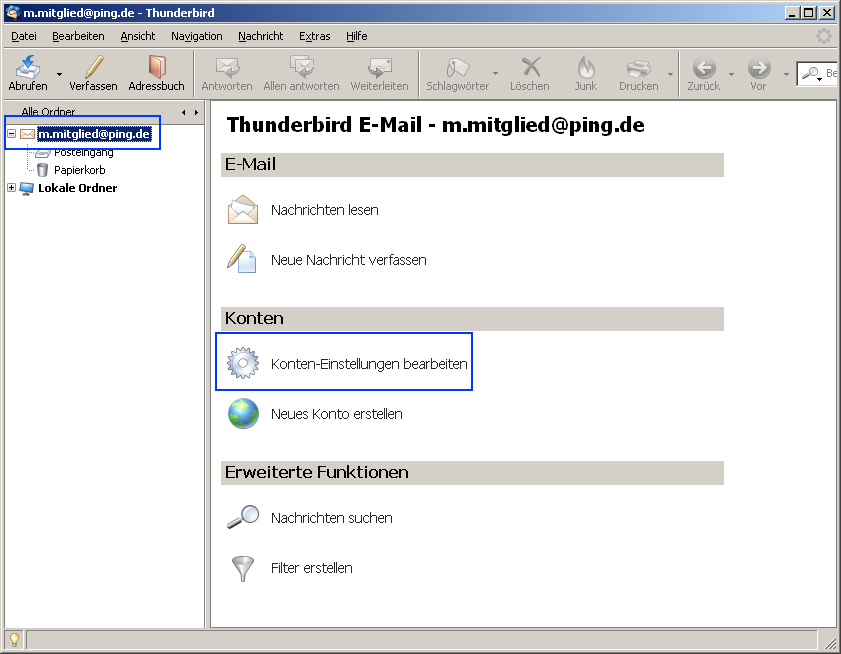Image resolution: width=841 pixels, height=654 pixels.
Task: Open the dropdown arrow beside Abrufen
Action: [59, 74]
